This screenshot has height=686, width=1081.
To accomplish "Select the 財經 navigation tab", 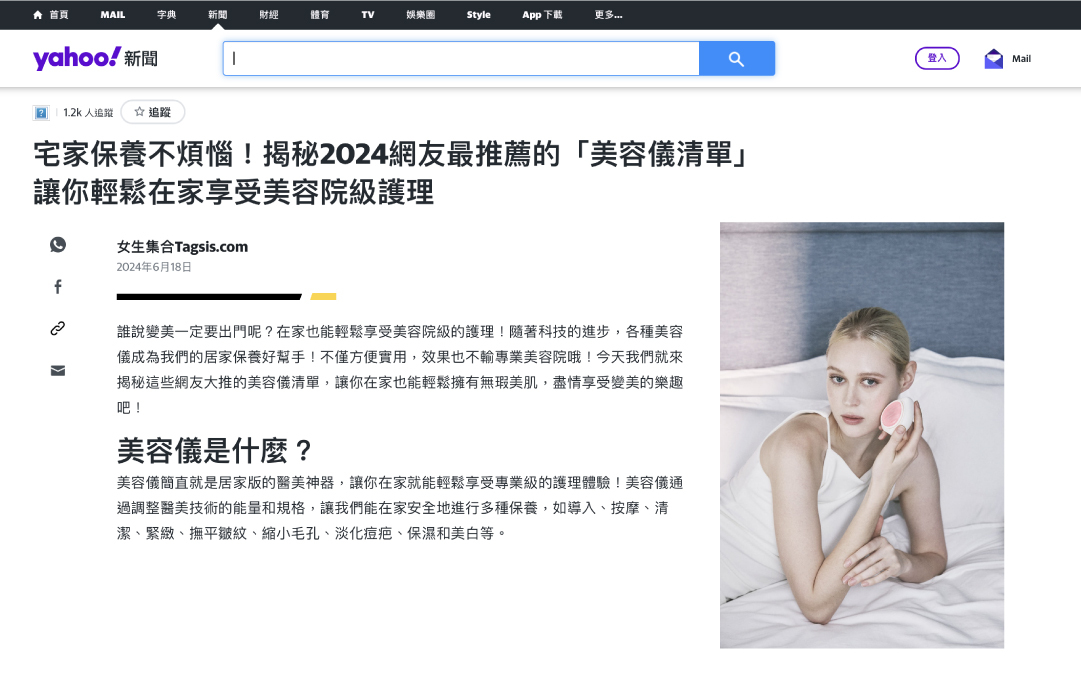I will [269, 15].
